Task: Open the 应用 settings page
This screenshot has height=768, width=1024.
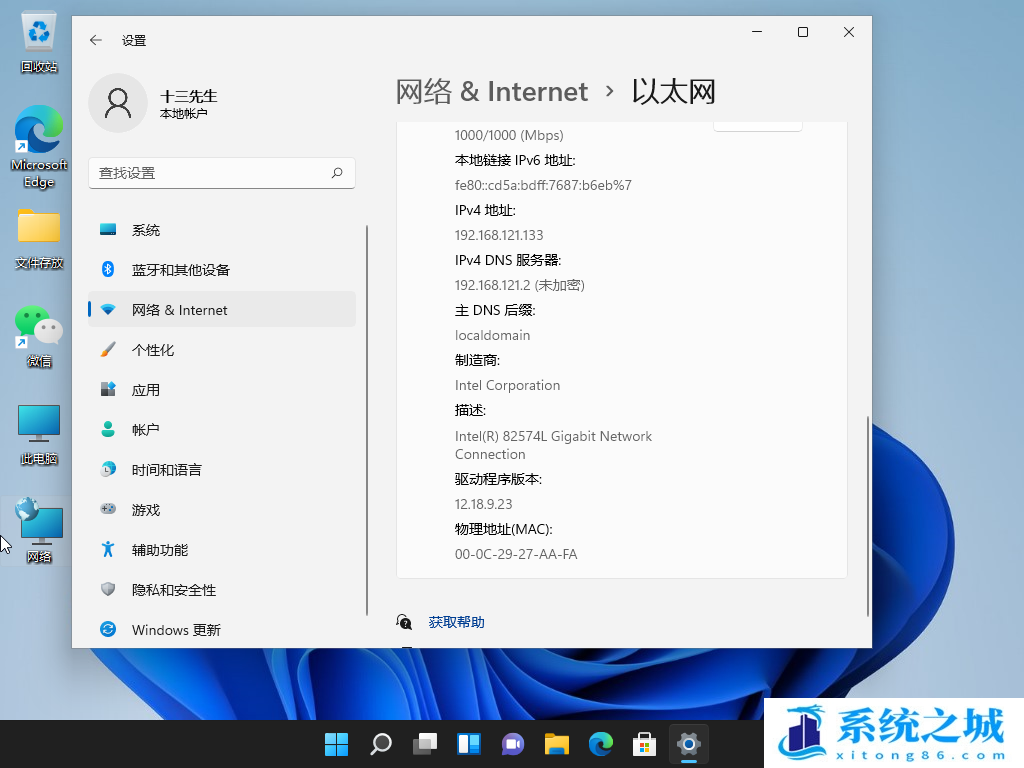Action: 145,390
